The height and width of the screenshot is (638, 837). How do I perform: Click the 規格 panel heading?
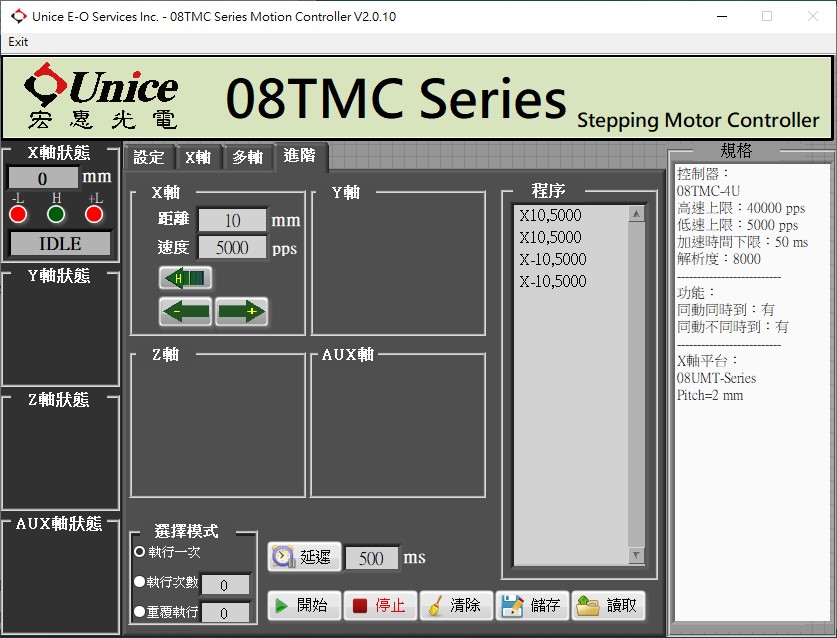coord(736,150)
